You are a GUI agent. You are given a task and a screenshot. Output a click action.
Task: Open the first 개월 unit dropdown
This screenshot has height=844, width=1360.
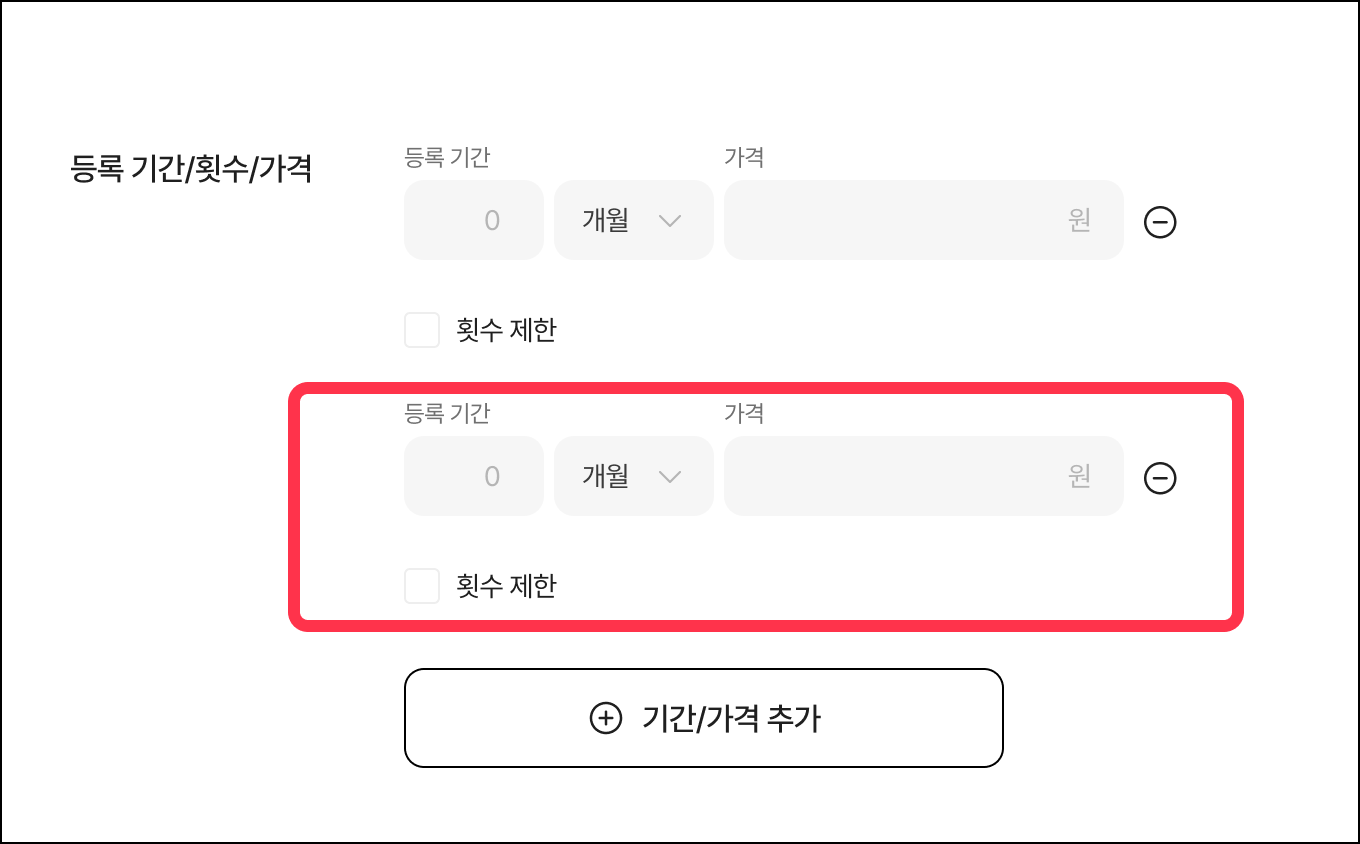[x=633, y=220]
